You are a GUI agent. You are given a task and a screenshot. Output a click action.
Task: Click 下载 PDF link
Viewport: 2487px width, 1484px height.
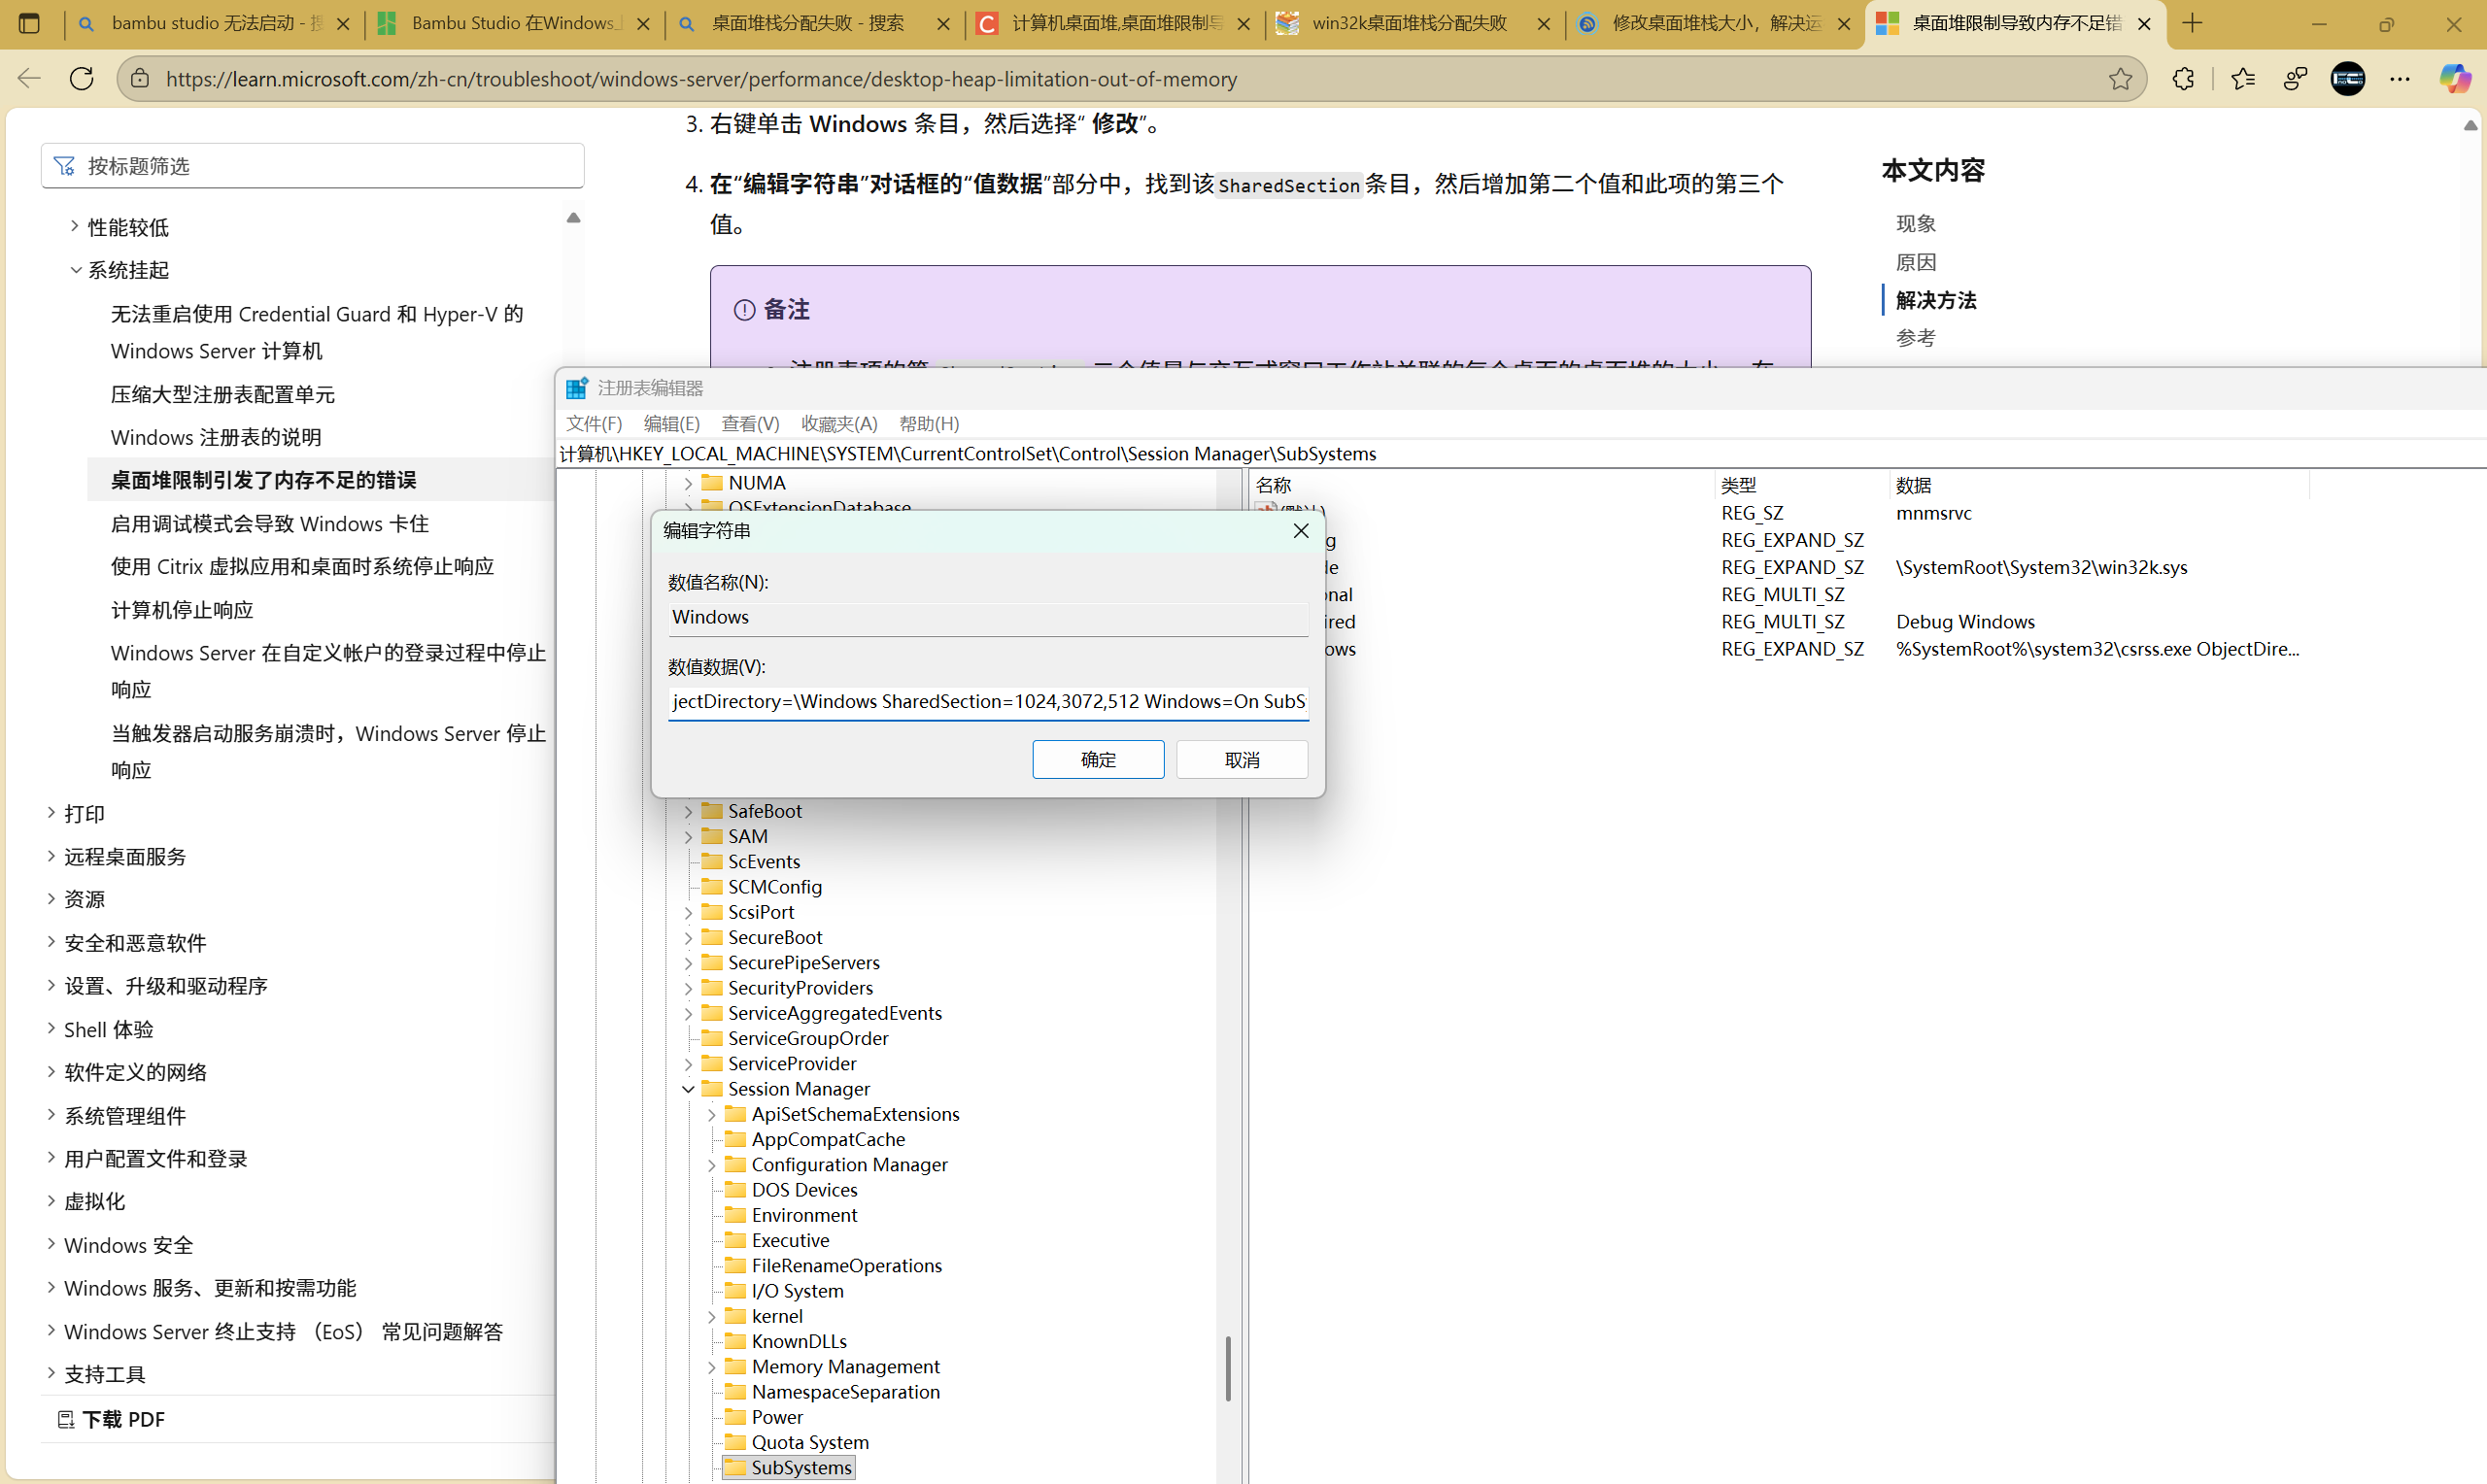pyautogui.click(x=123, y=1419)
